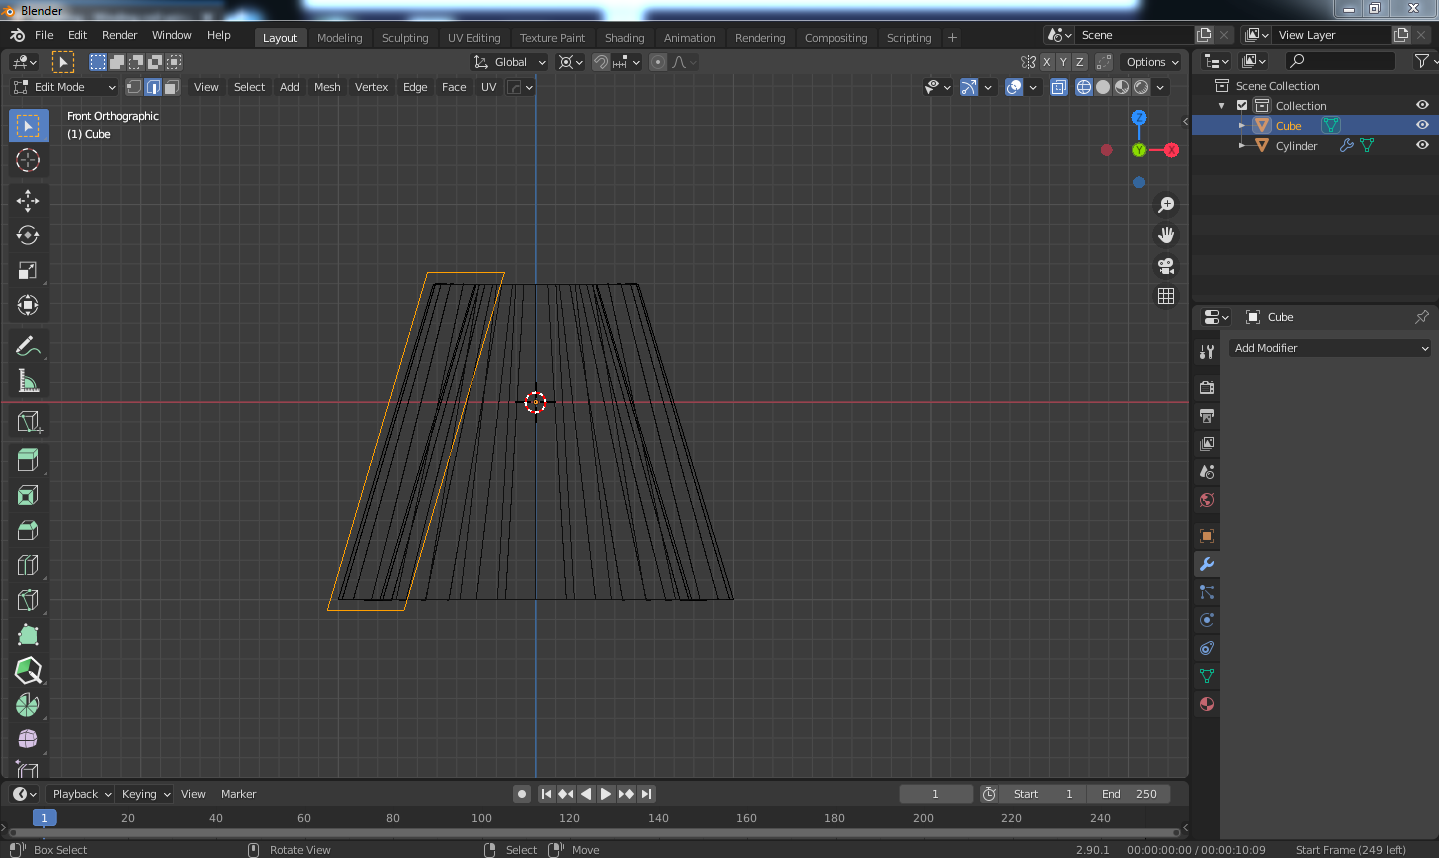Open Render properties tab icon
This screenshot has width=1439, height=858.
coord(1207,387)
